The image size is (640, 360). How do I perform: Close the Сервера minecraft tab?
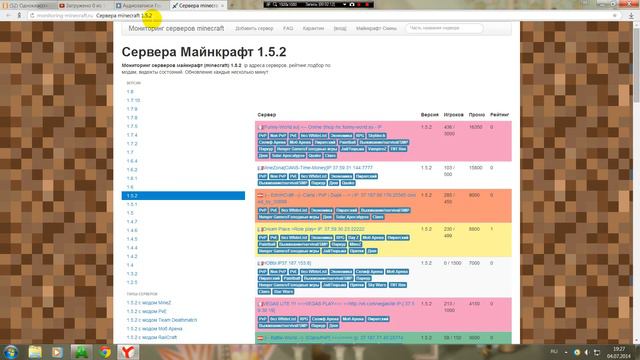point(222,6)
